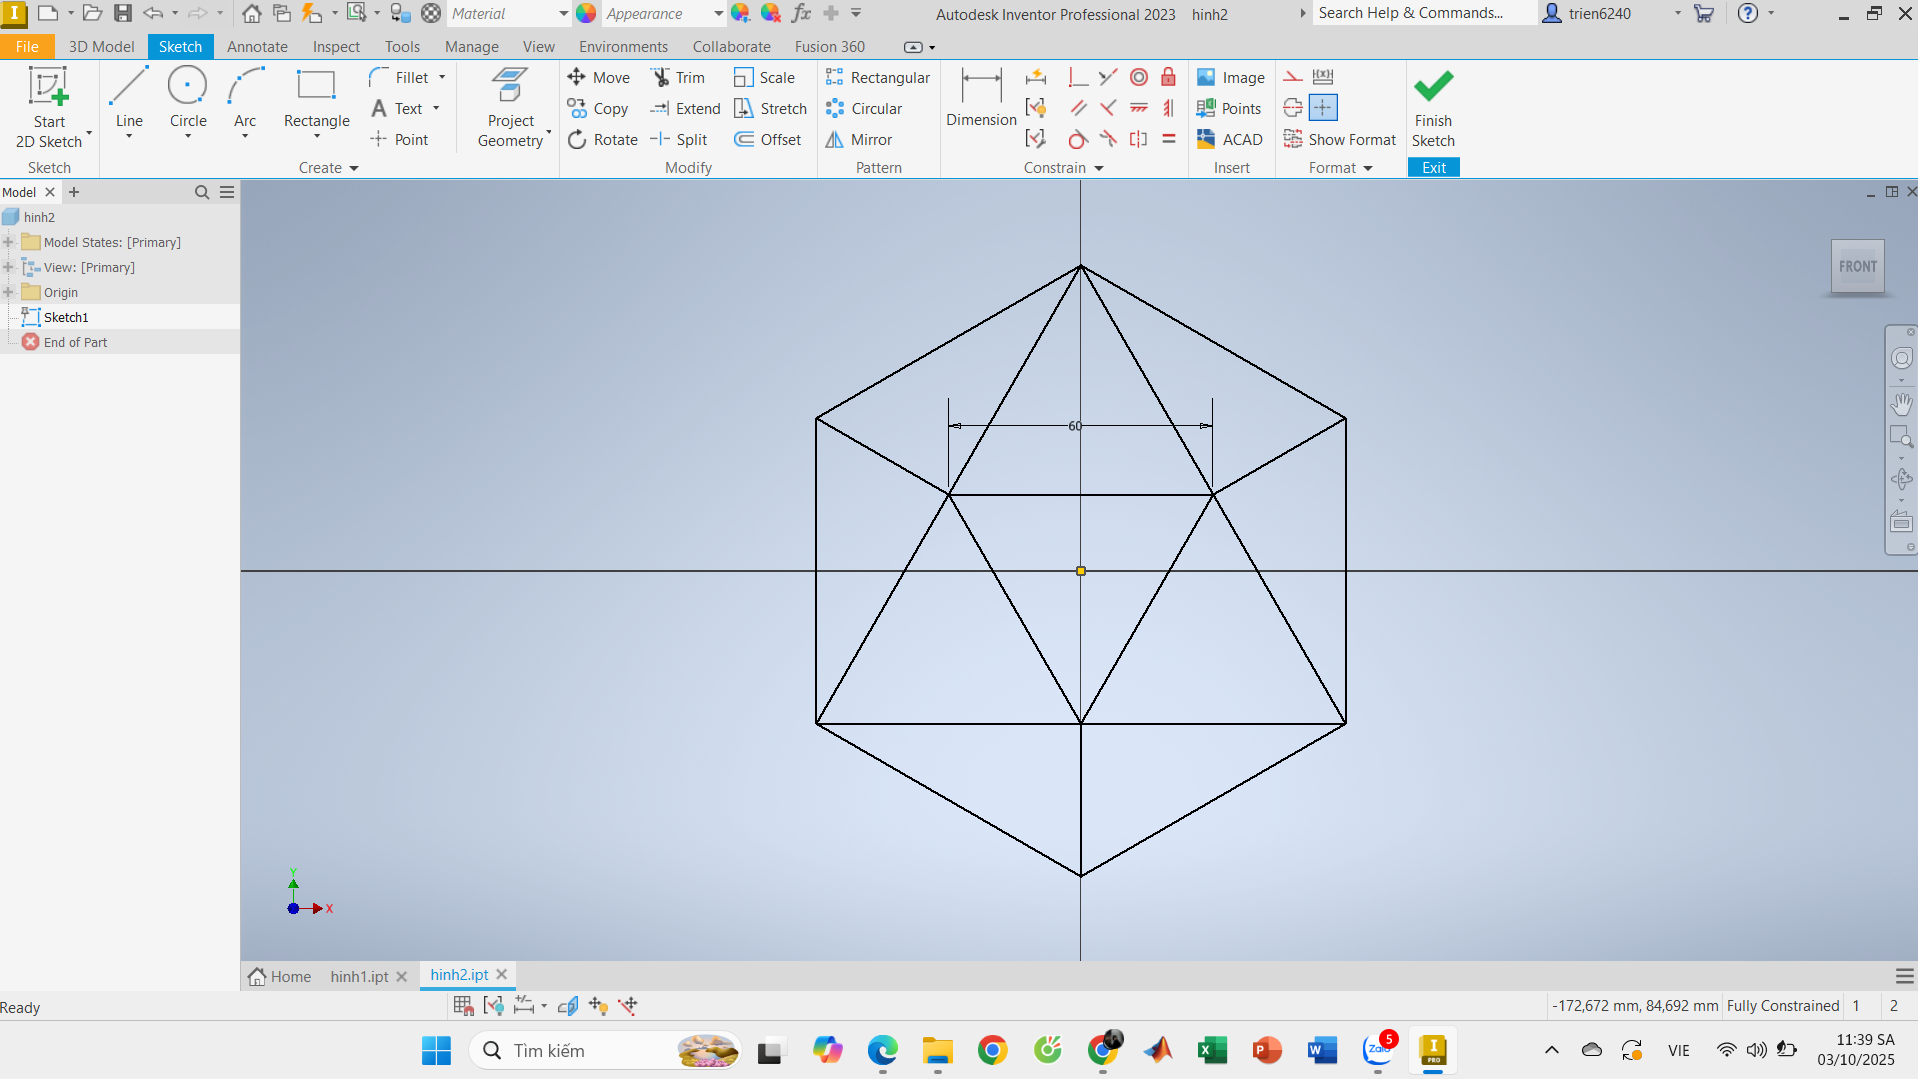Open the Constrain panel dropdown
This screenshot has height=1079, width=1918.
pos(1099,168)
